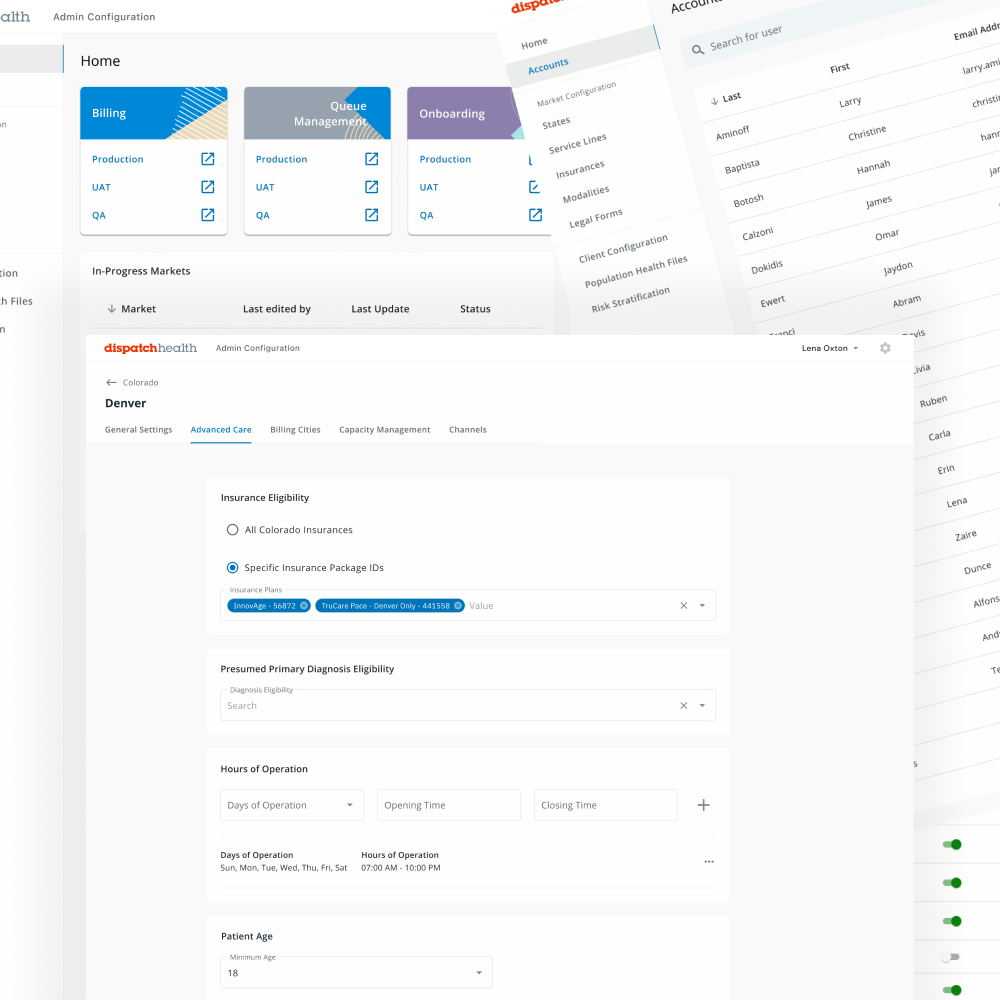1000x1000 pixels.
Task: Switch to Advanced Care tab
Action: (x=221, y=430)
